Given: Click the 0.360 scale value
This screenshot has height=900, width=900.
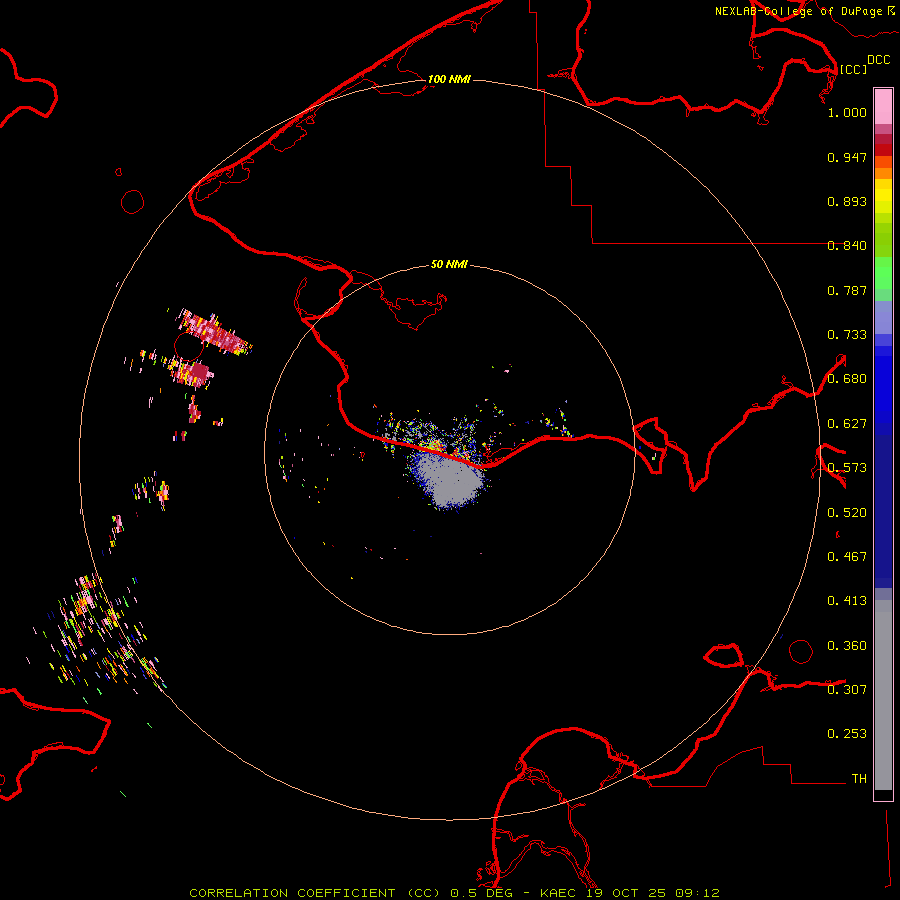Looking at the screenshot, I should pos(847,646).
